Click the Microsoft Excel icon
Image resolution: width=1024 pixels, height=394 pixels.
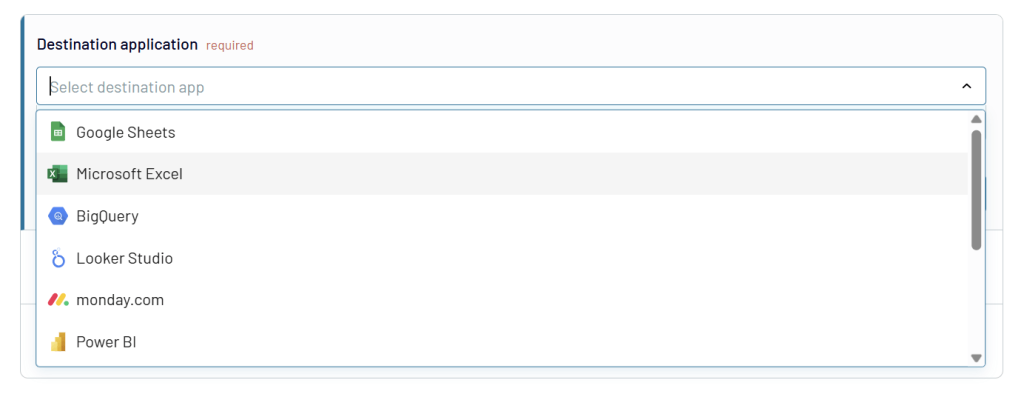[57, 174]
